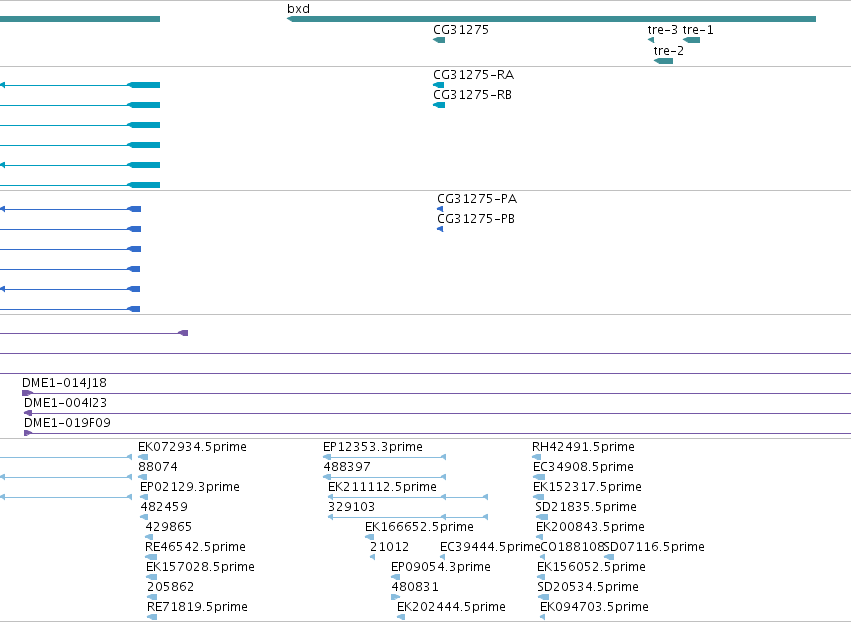The image size is (851, 622).
Task: Click EP12353.3prime EST label
Action: point(373,447)
